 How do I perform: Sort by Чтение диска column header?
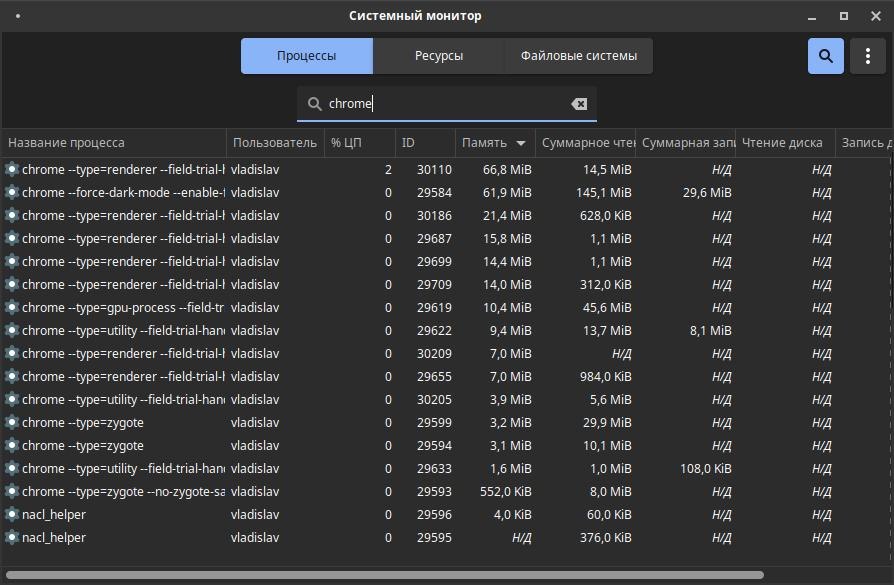(x=785, y=143)
